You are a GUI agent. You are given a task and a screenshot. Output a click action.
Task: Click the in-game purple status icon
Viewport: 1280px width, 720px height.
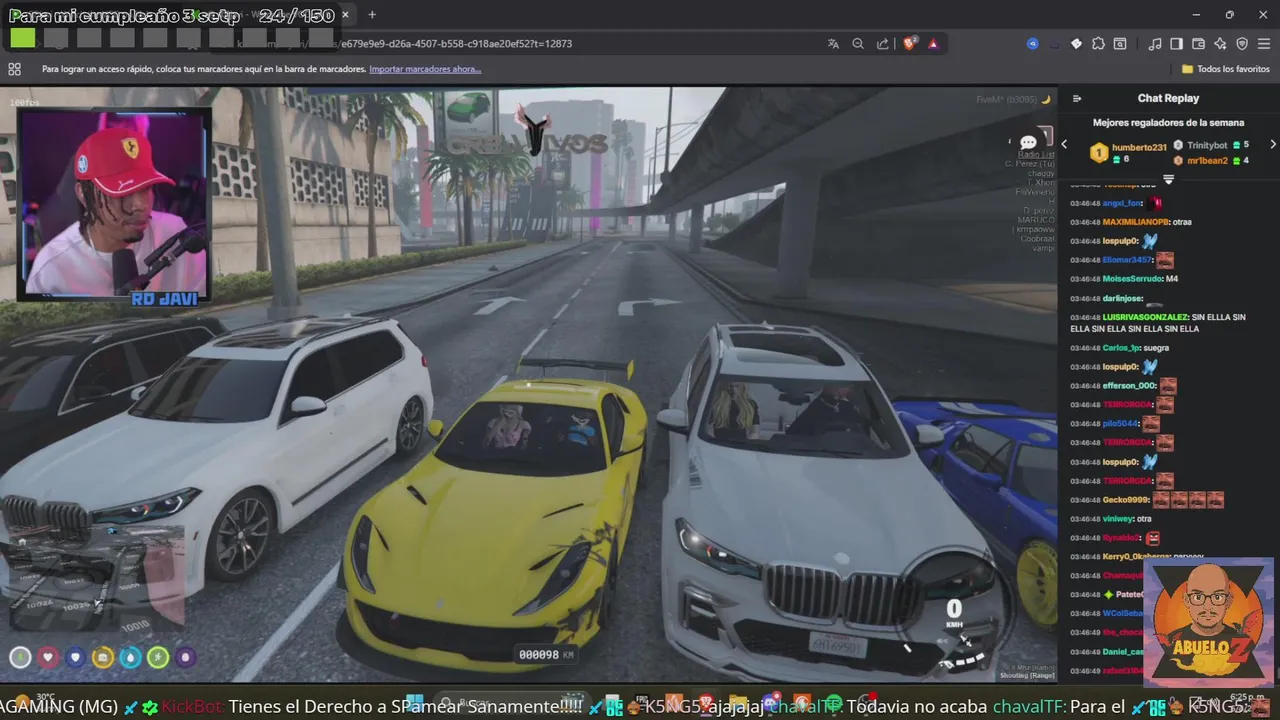[x=186, y=657]
